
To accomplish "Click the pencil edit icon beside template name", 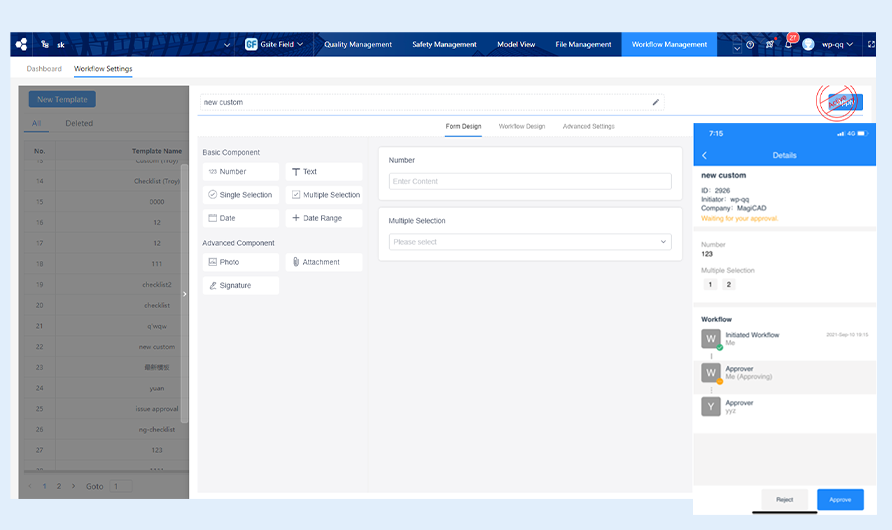I will point(656,102).
